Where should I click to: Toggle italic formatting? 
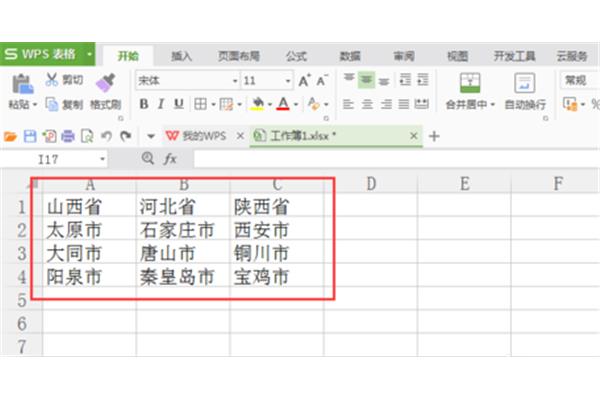[x=161, y=104]
